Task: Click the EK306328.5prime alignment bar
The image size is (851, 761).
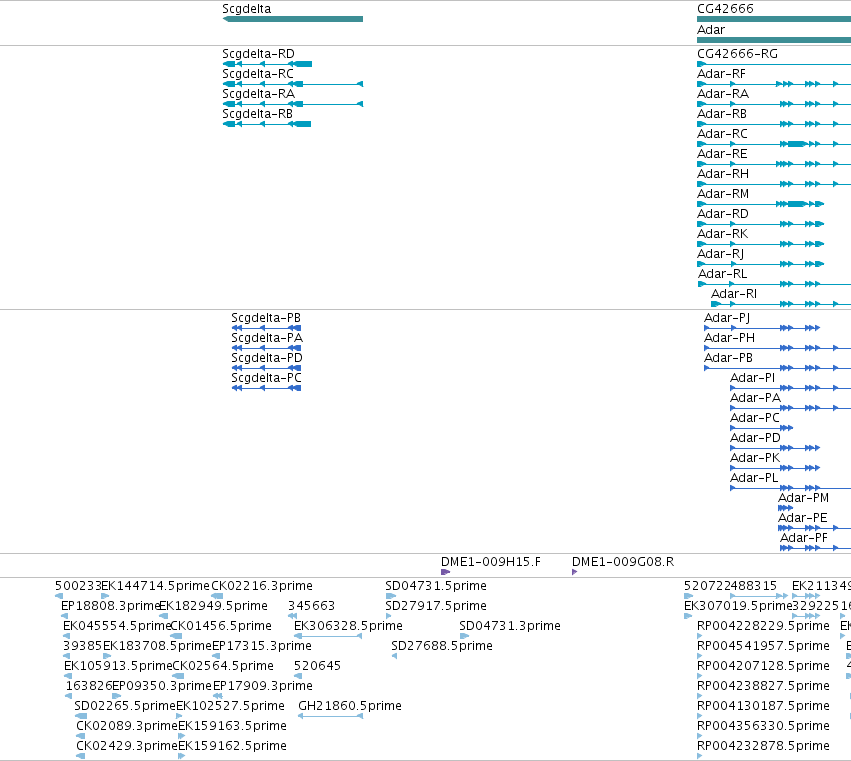Action: coord(328,636)
